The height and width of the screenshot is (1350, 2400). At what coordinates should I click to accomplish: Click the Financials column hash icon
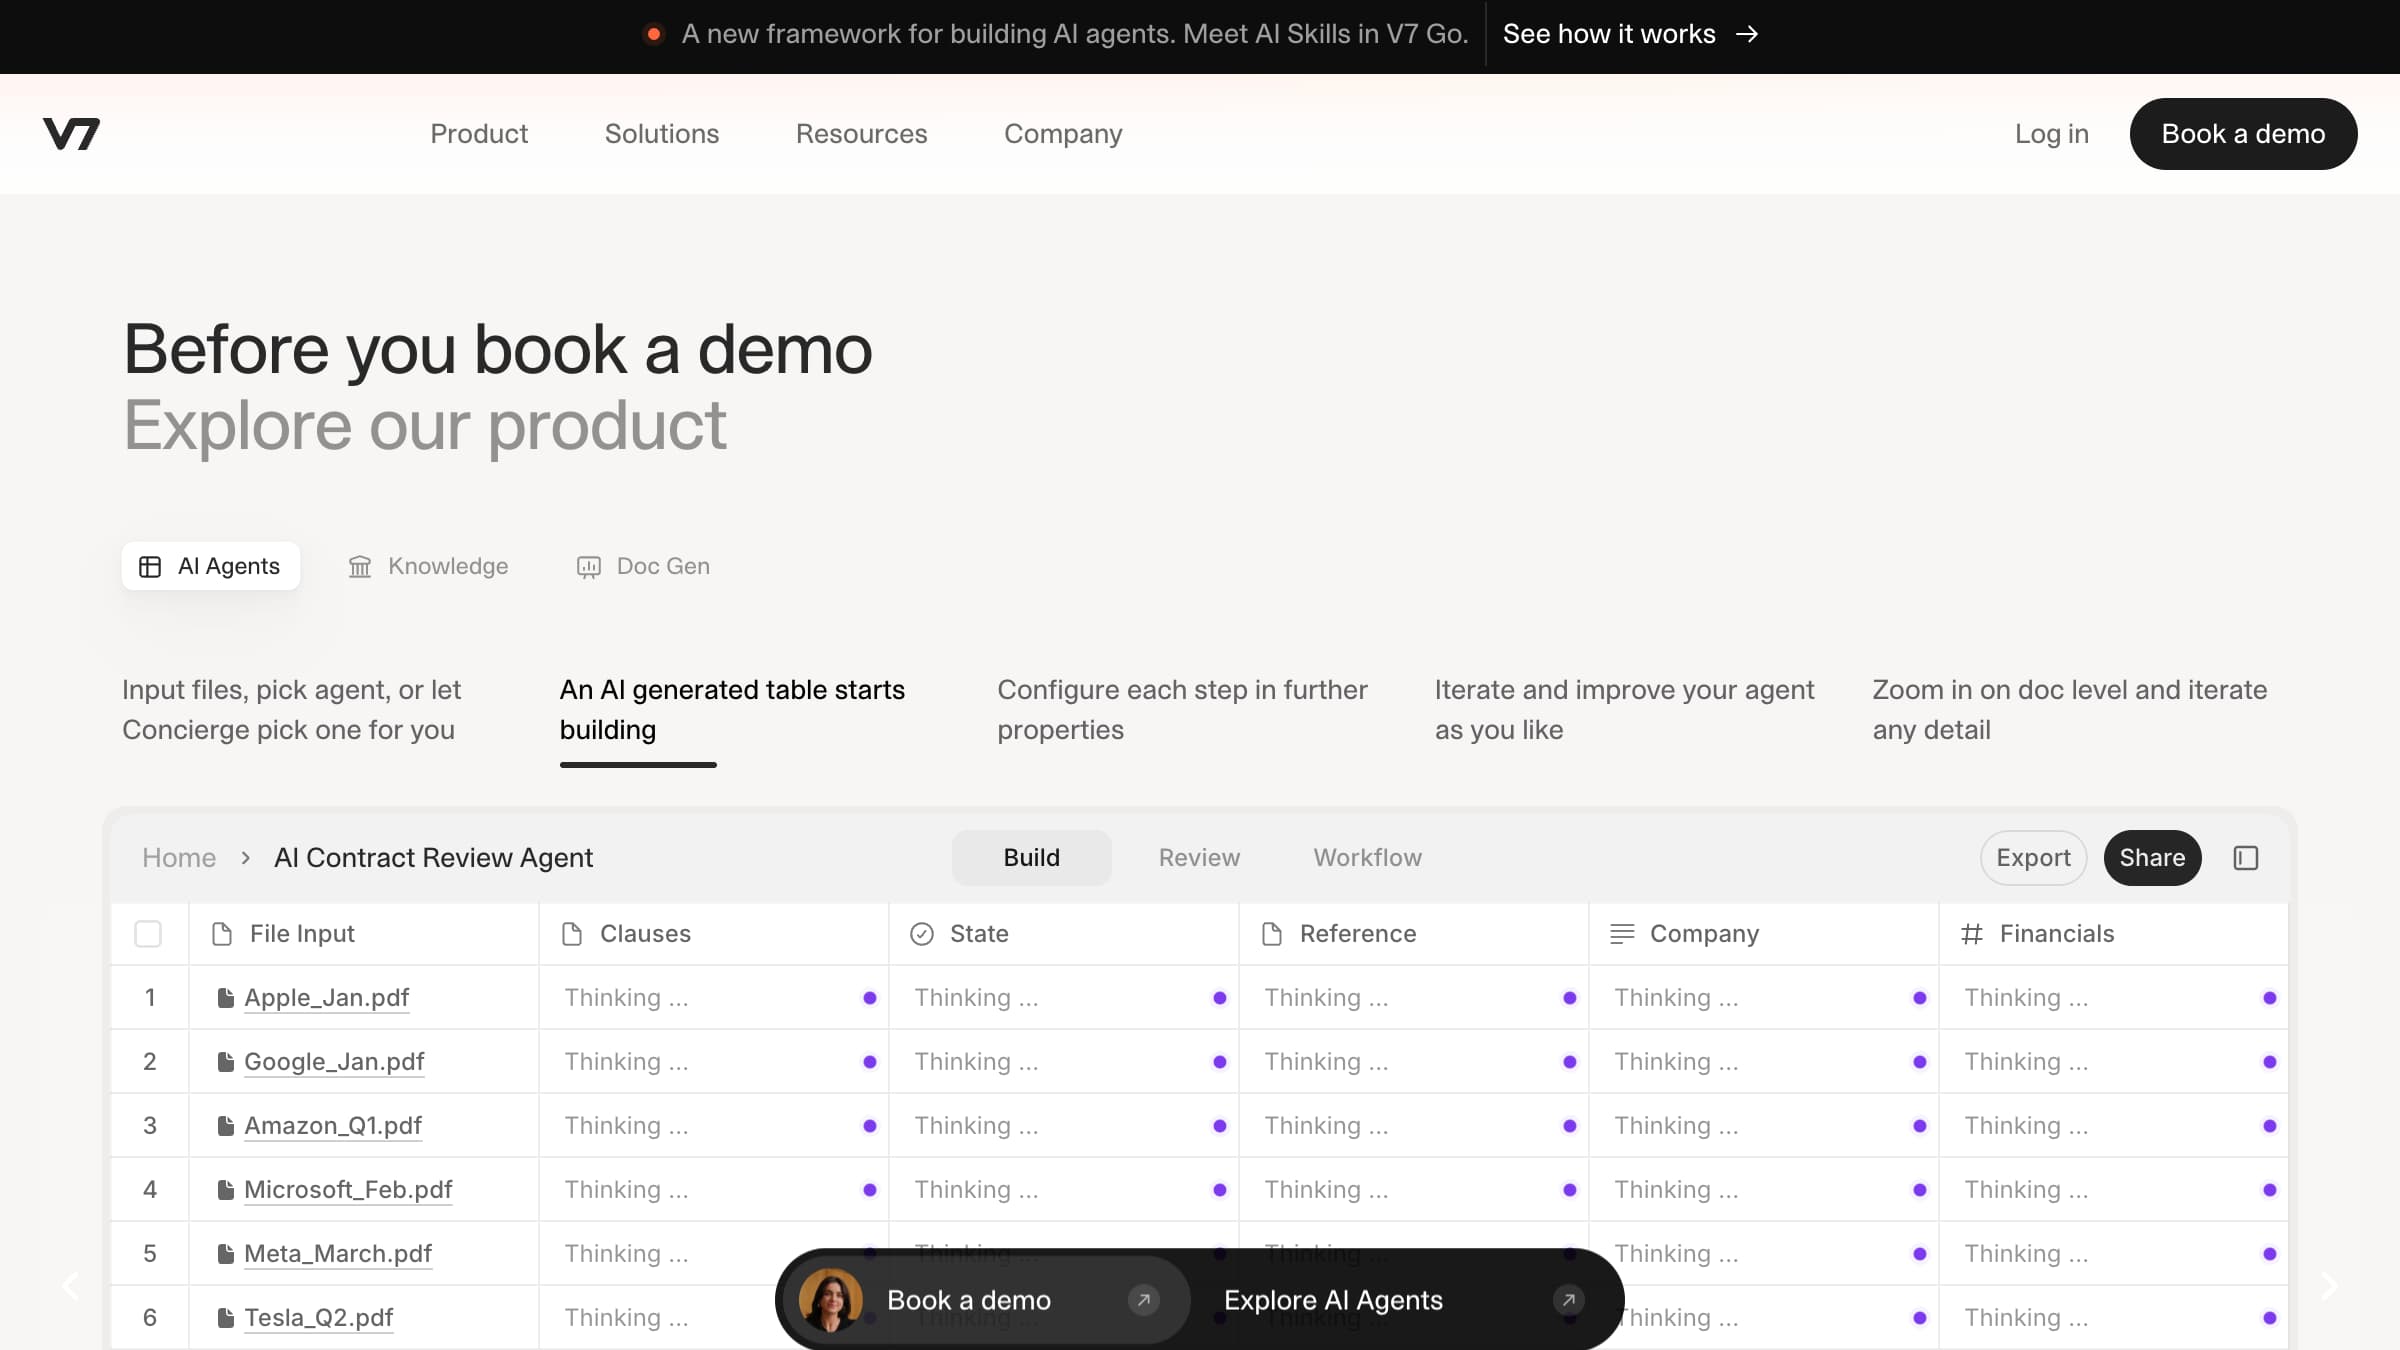tap(1971, 934)
